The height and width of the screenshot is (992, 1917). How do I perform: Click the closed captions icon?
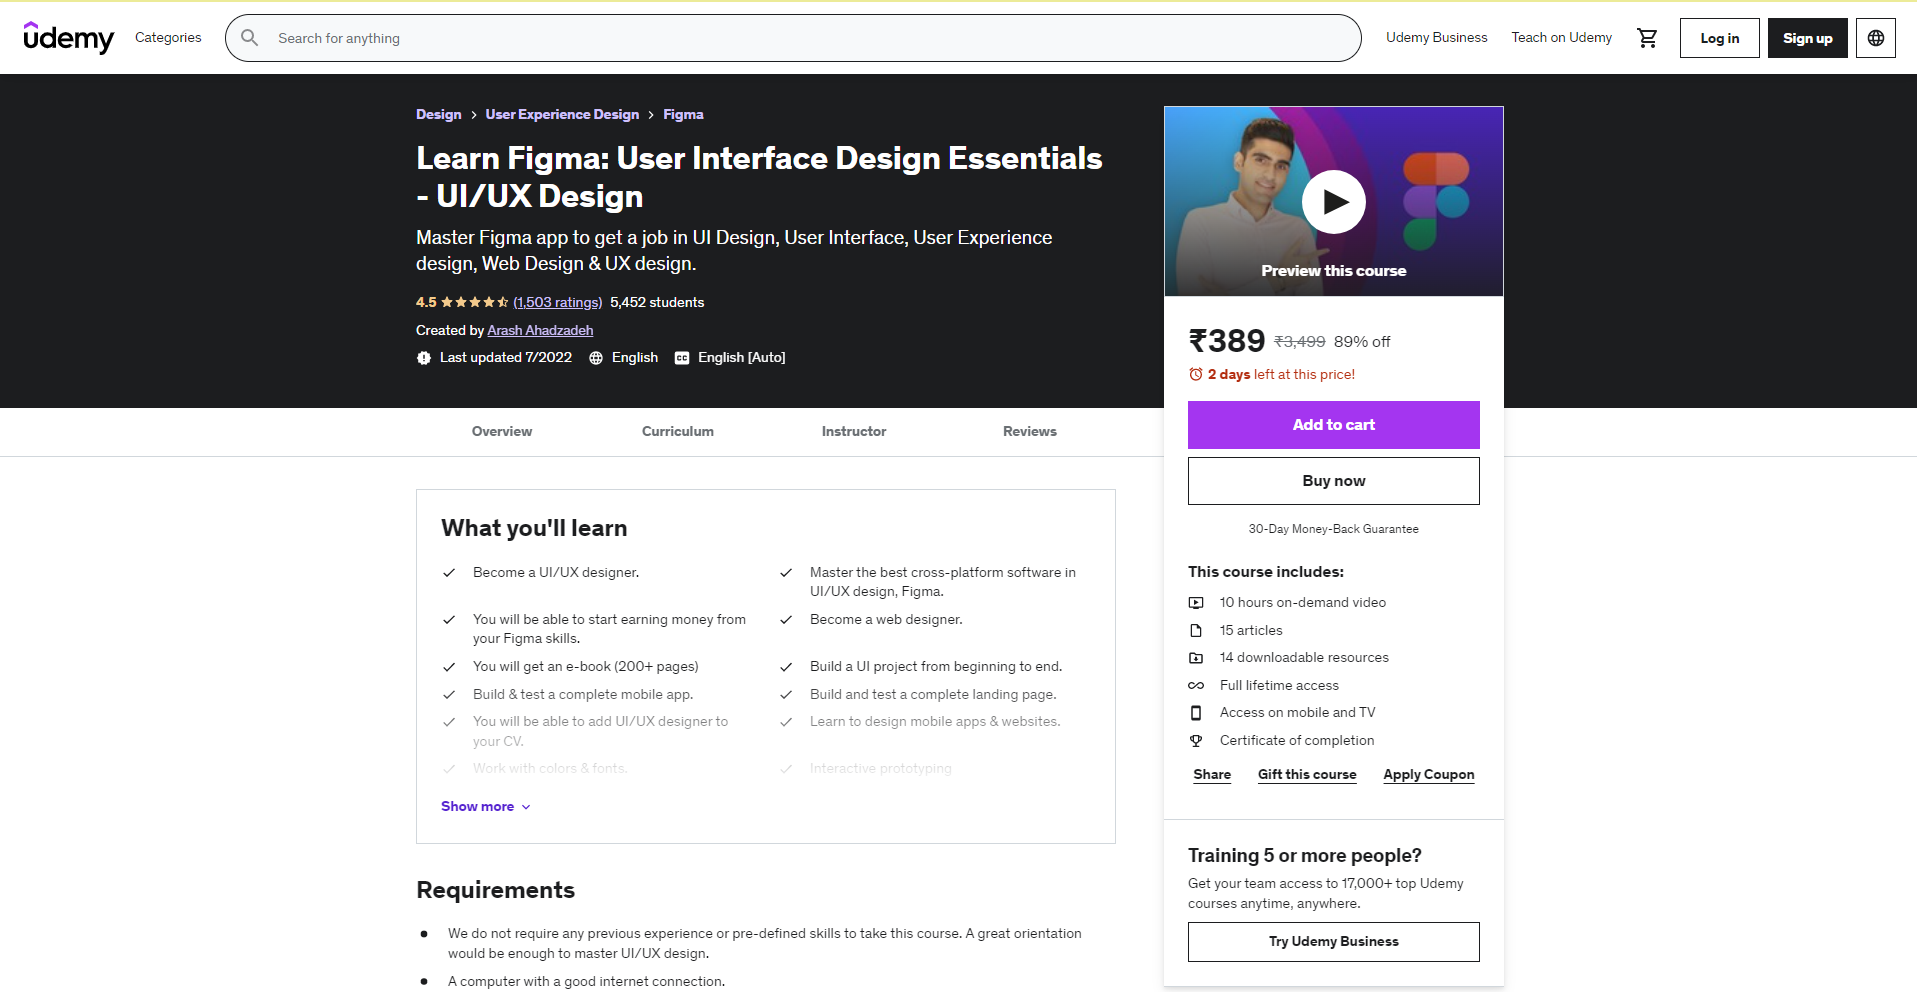pyautogui.click(x=682, y=358)
